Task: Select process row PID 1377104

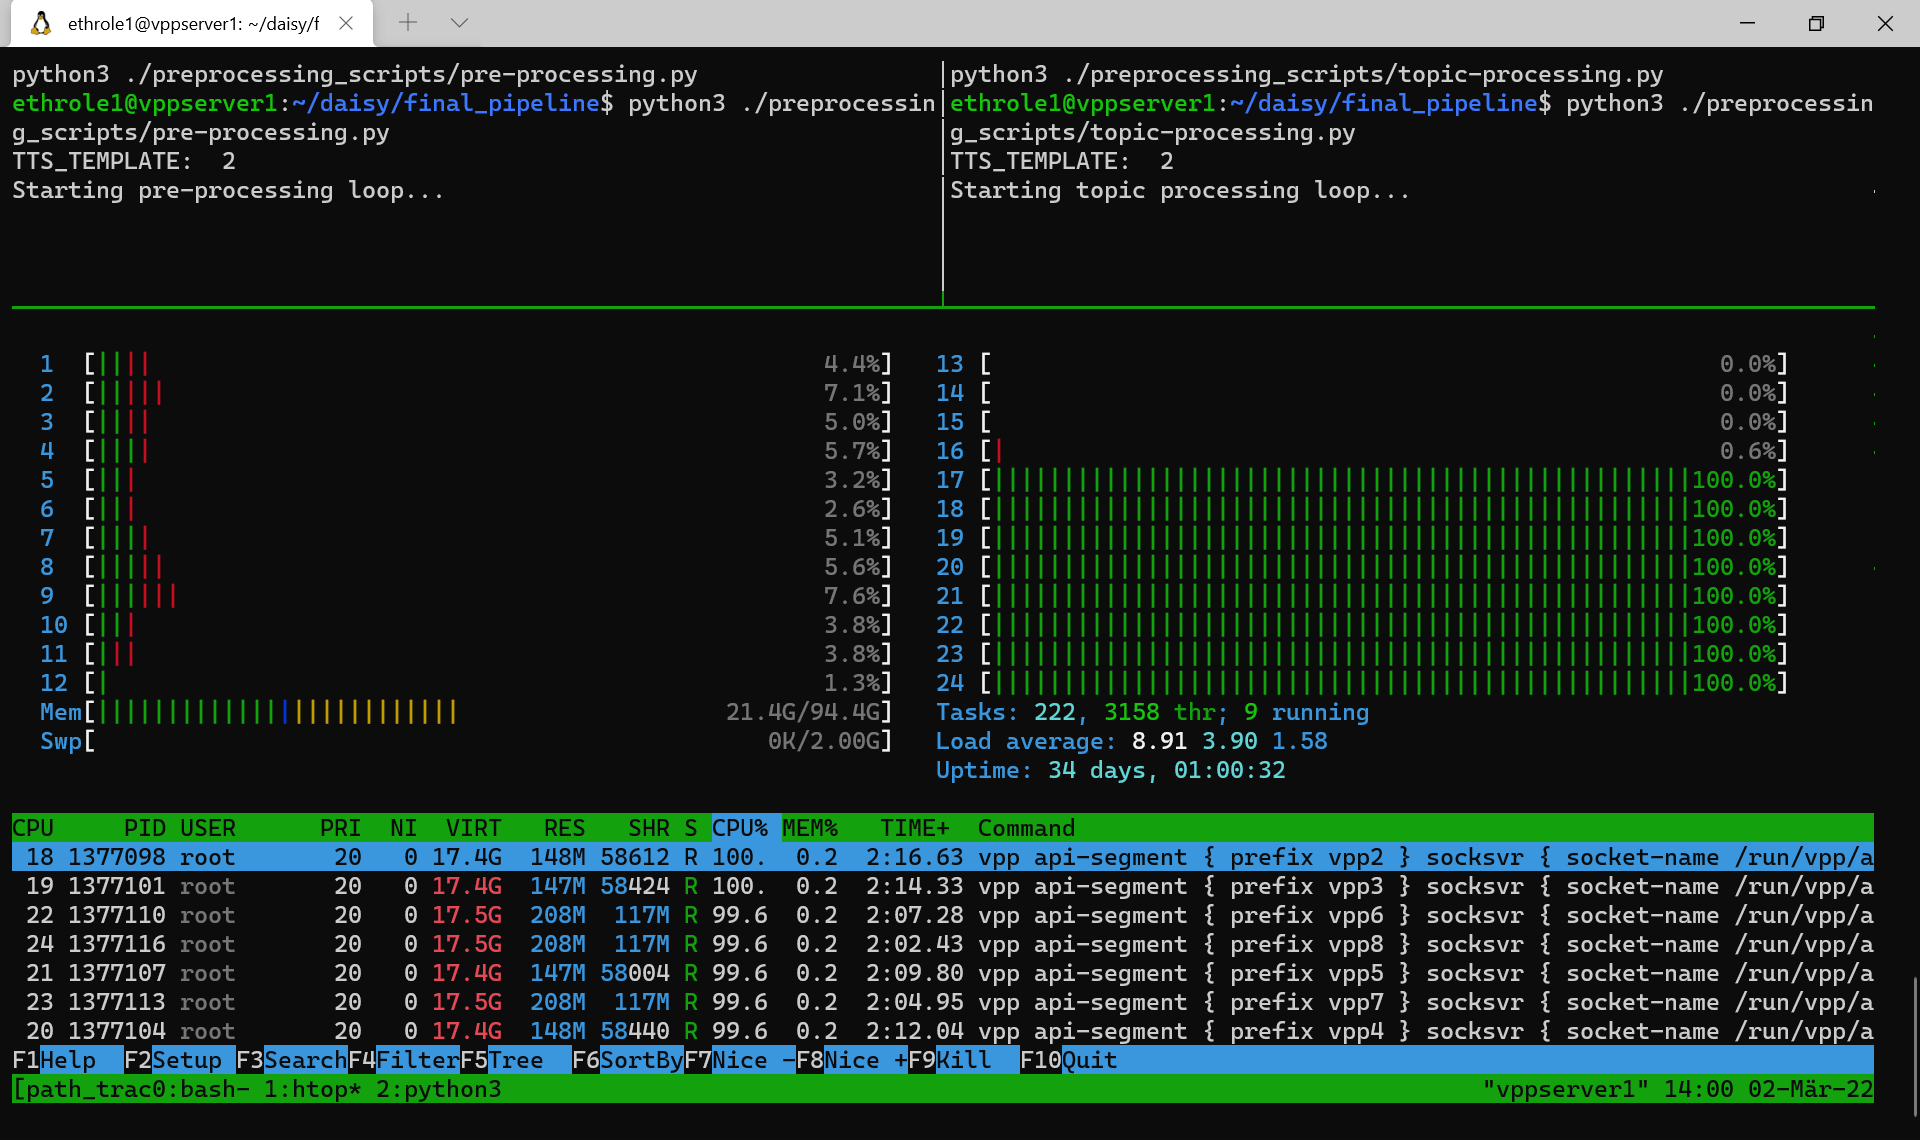Action: click(943, 1031)
